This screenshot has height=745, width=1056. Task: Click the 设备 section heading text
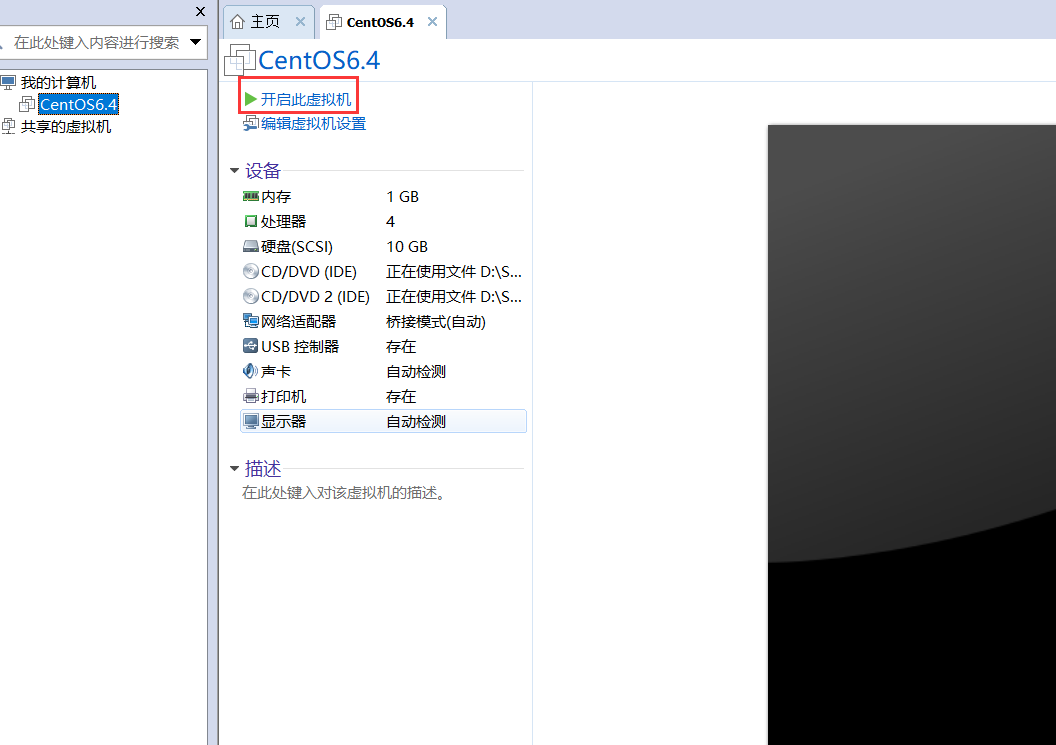pyautogui.click(x=262, y=170)
